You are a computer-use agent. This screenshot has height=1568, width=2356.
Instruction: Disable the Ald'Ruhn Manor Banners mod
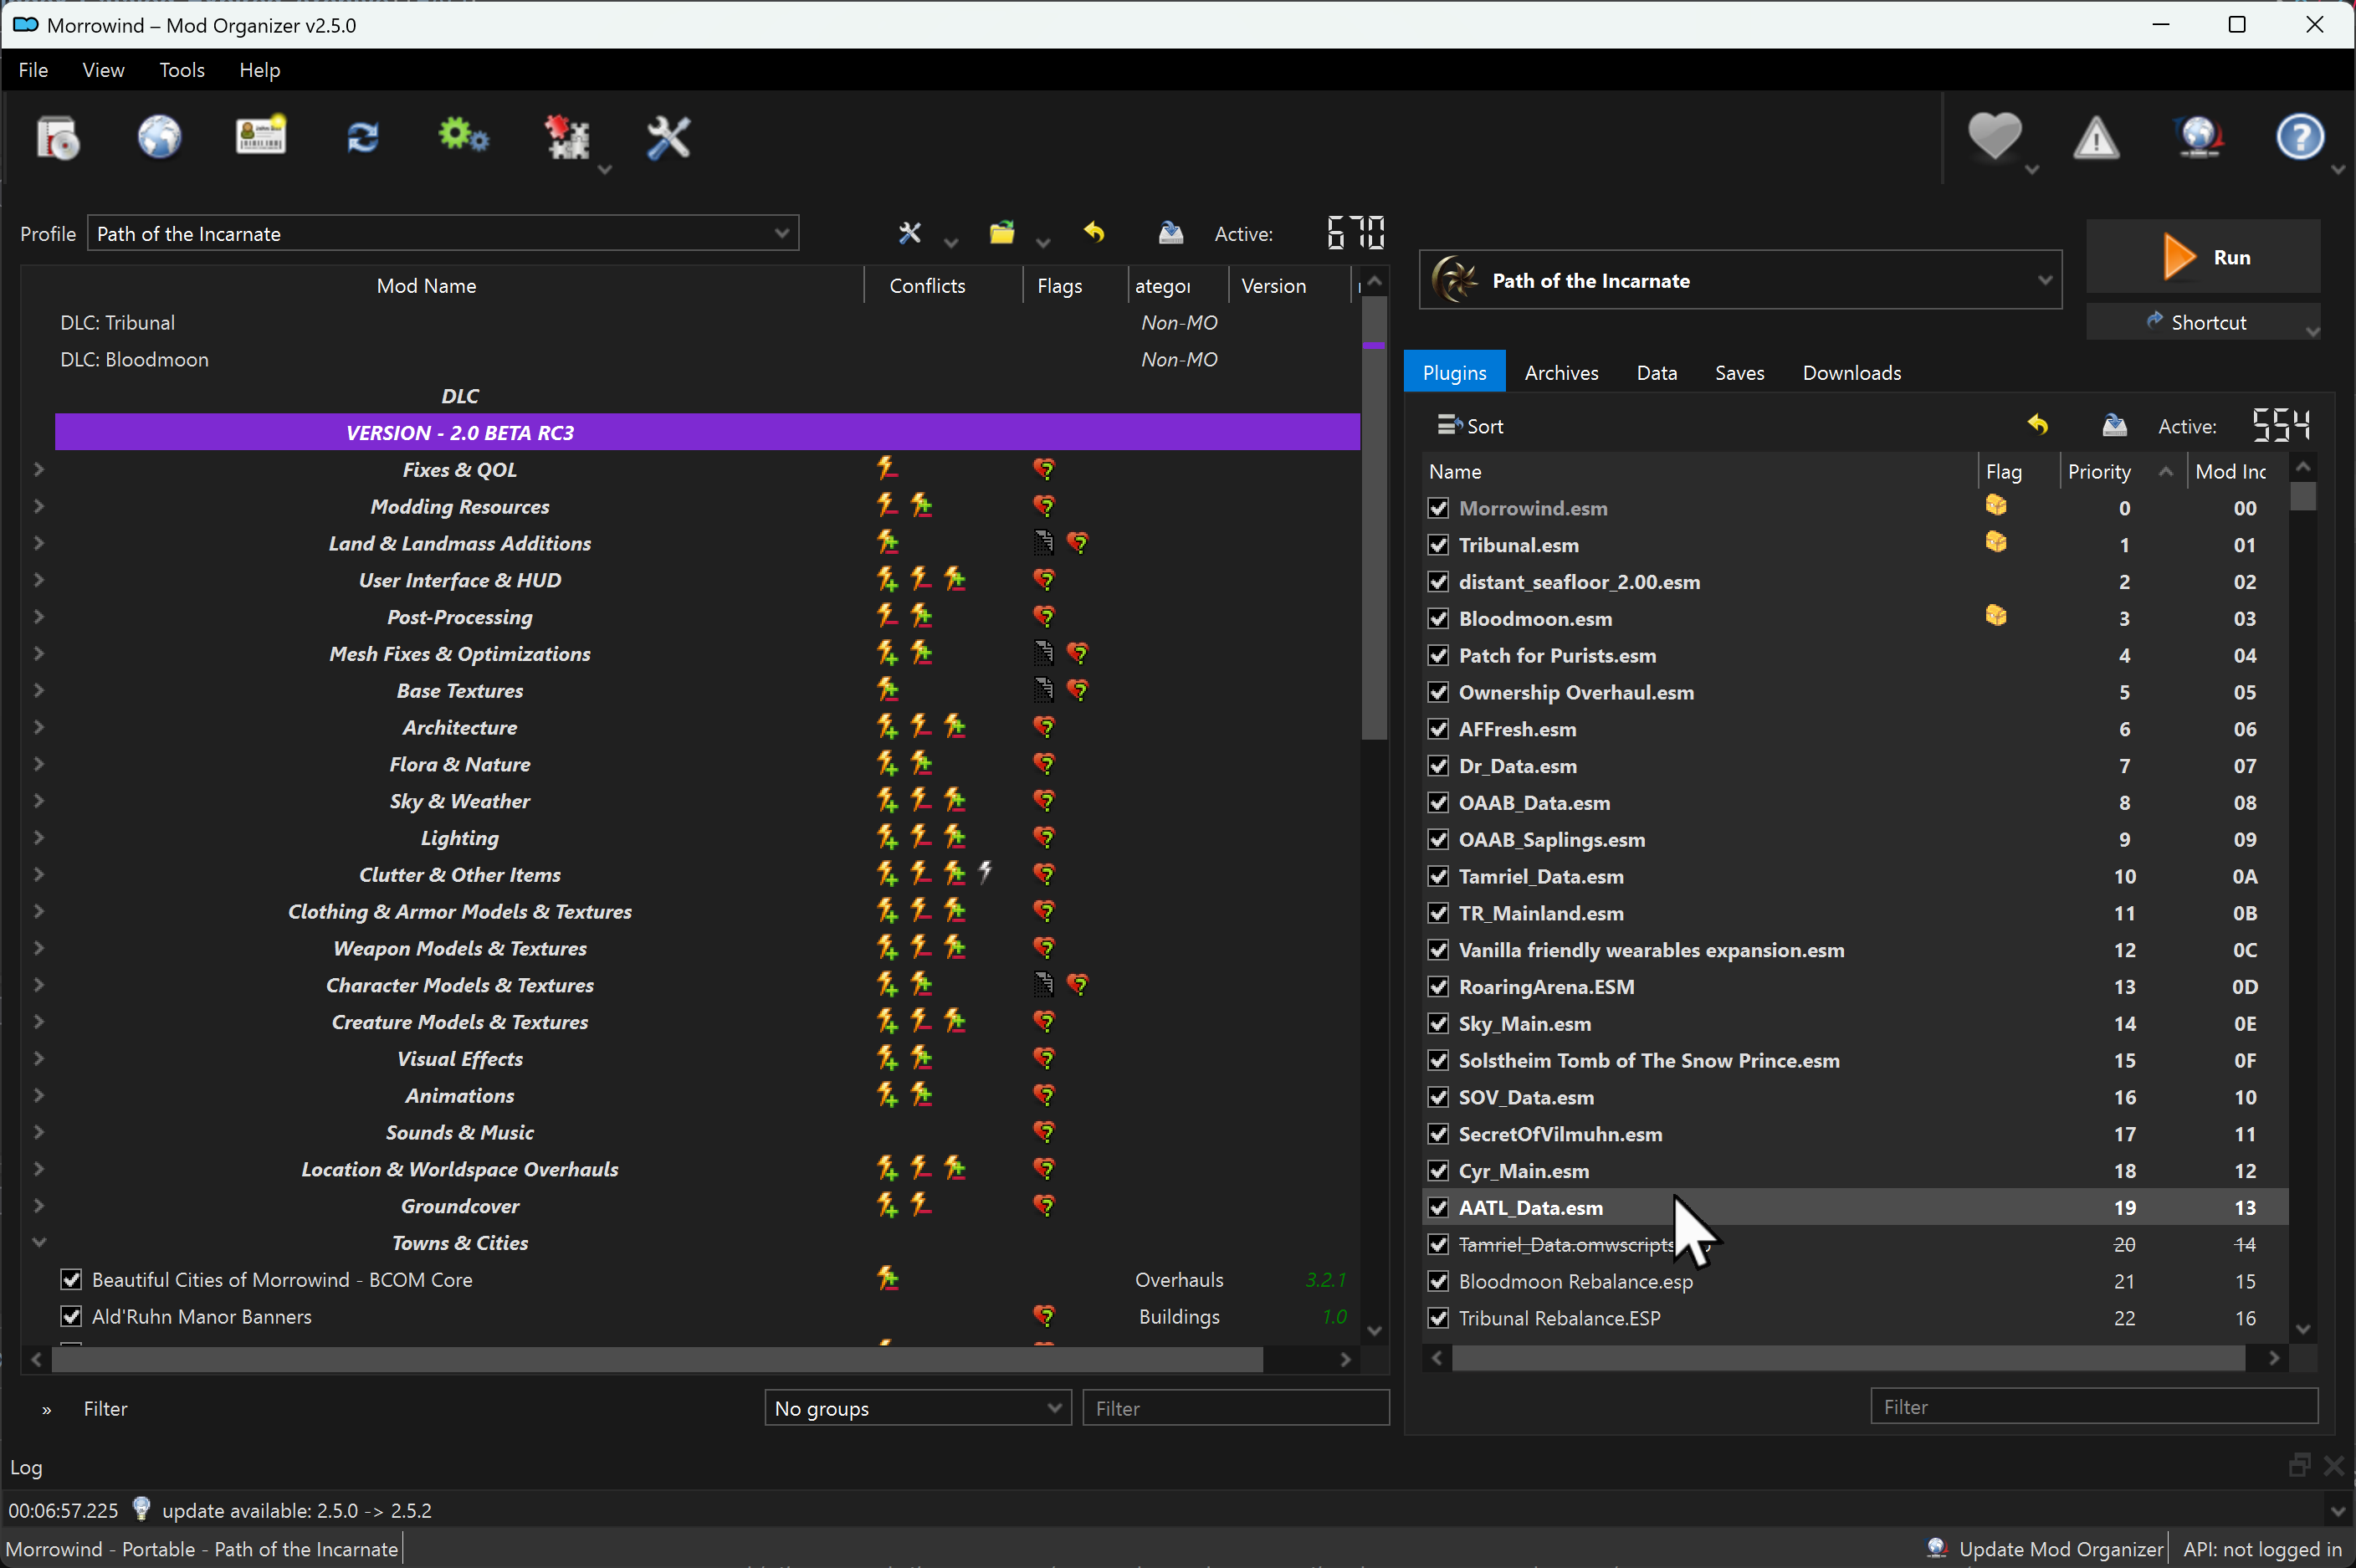[71, 1317]
